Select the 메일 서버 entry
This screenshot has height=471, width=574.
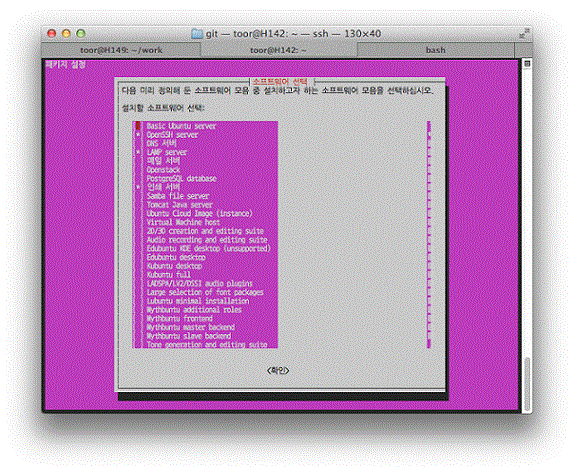[163, 161]
